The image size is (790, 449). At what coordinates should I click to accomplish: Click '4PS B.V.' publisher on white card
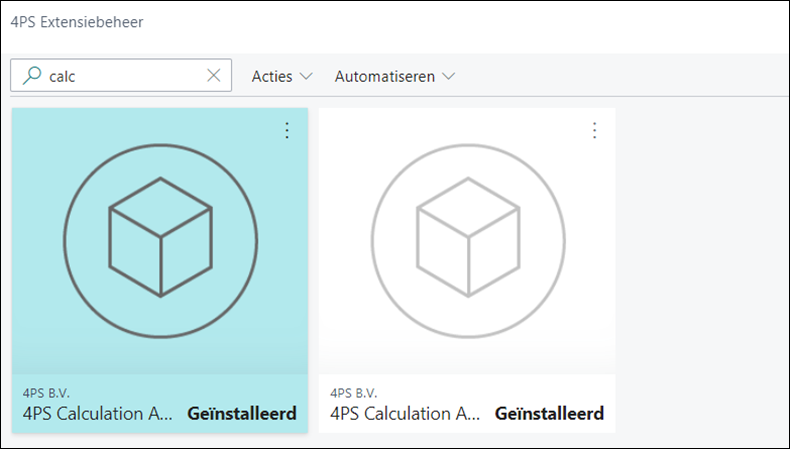tap(354, 393)
